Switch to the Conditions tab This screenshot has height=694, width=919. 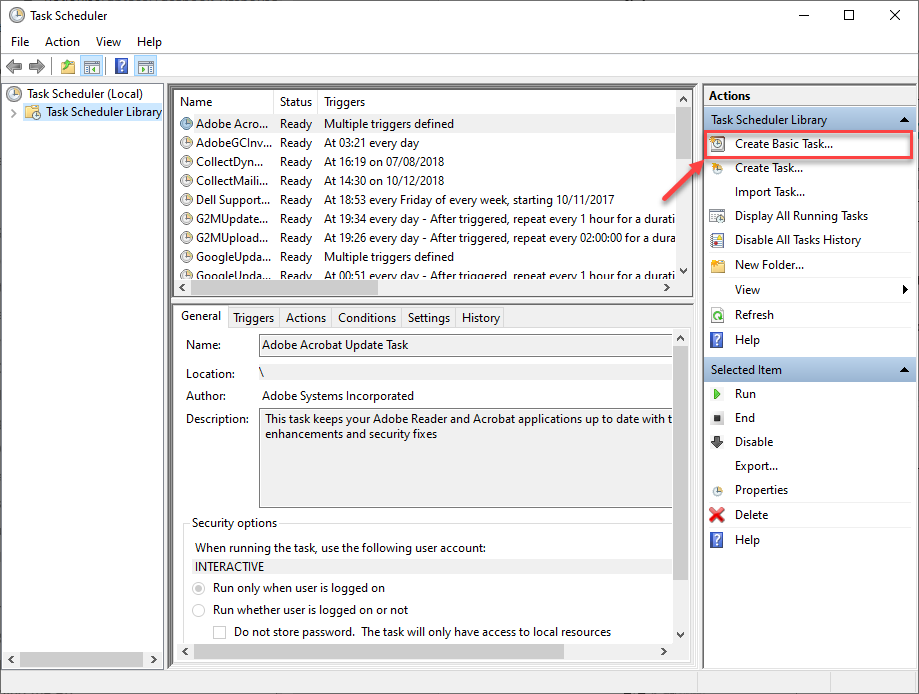367,318
